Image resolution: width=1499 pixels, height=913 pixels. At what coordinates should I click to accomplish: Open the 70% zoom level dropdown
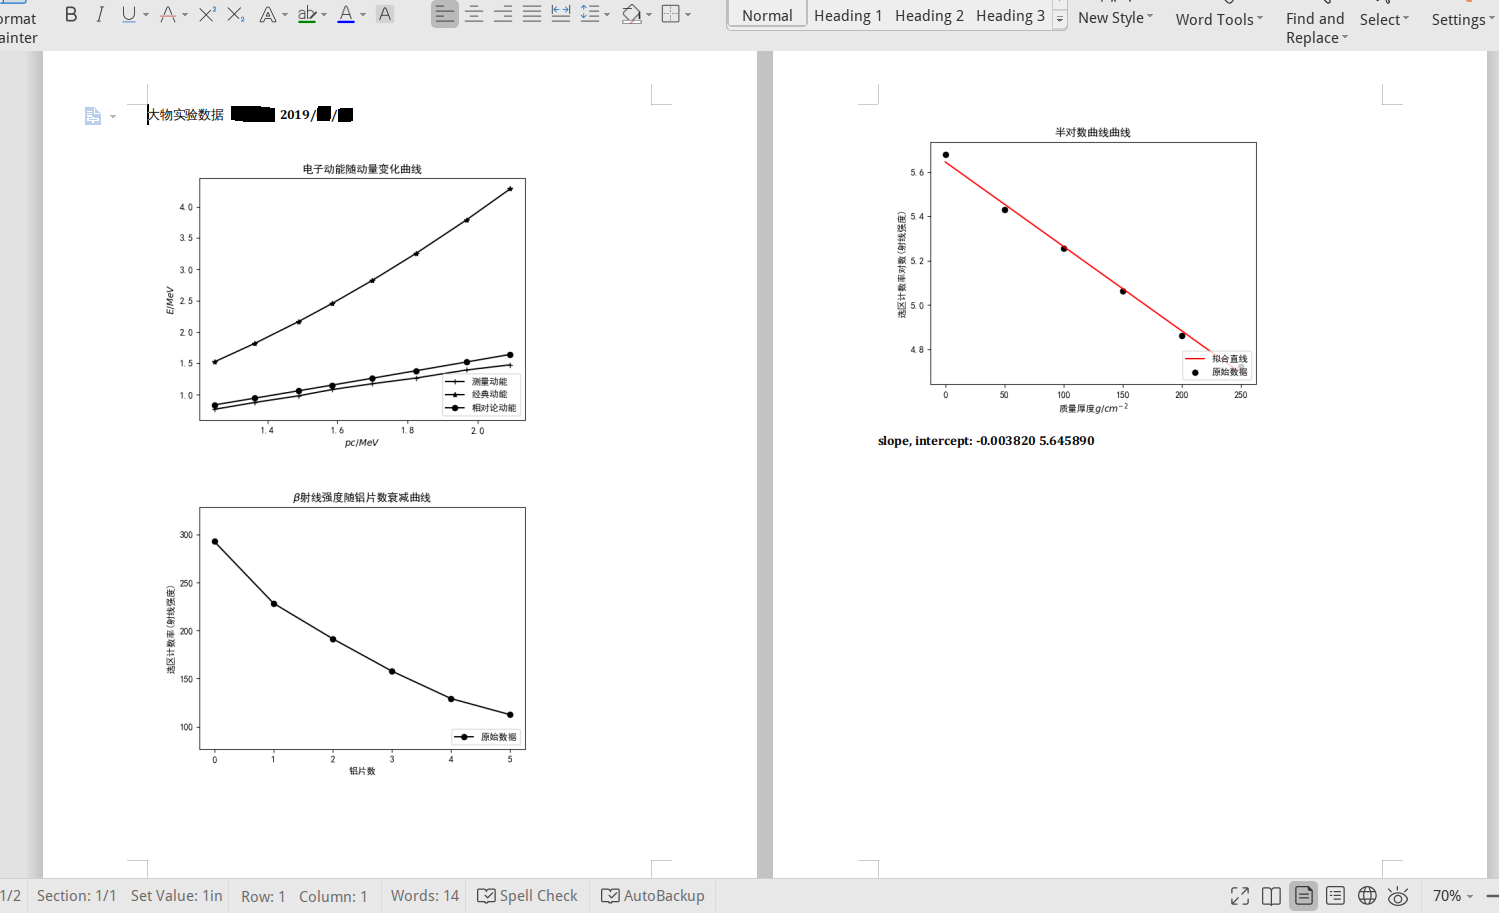coord(1453,896)
